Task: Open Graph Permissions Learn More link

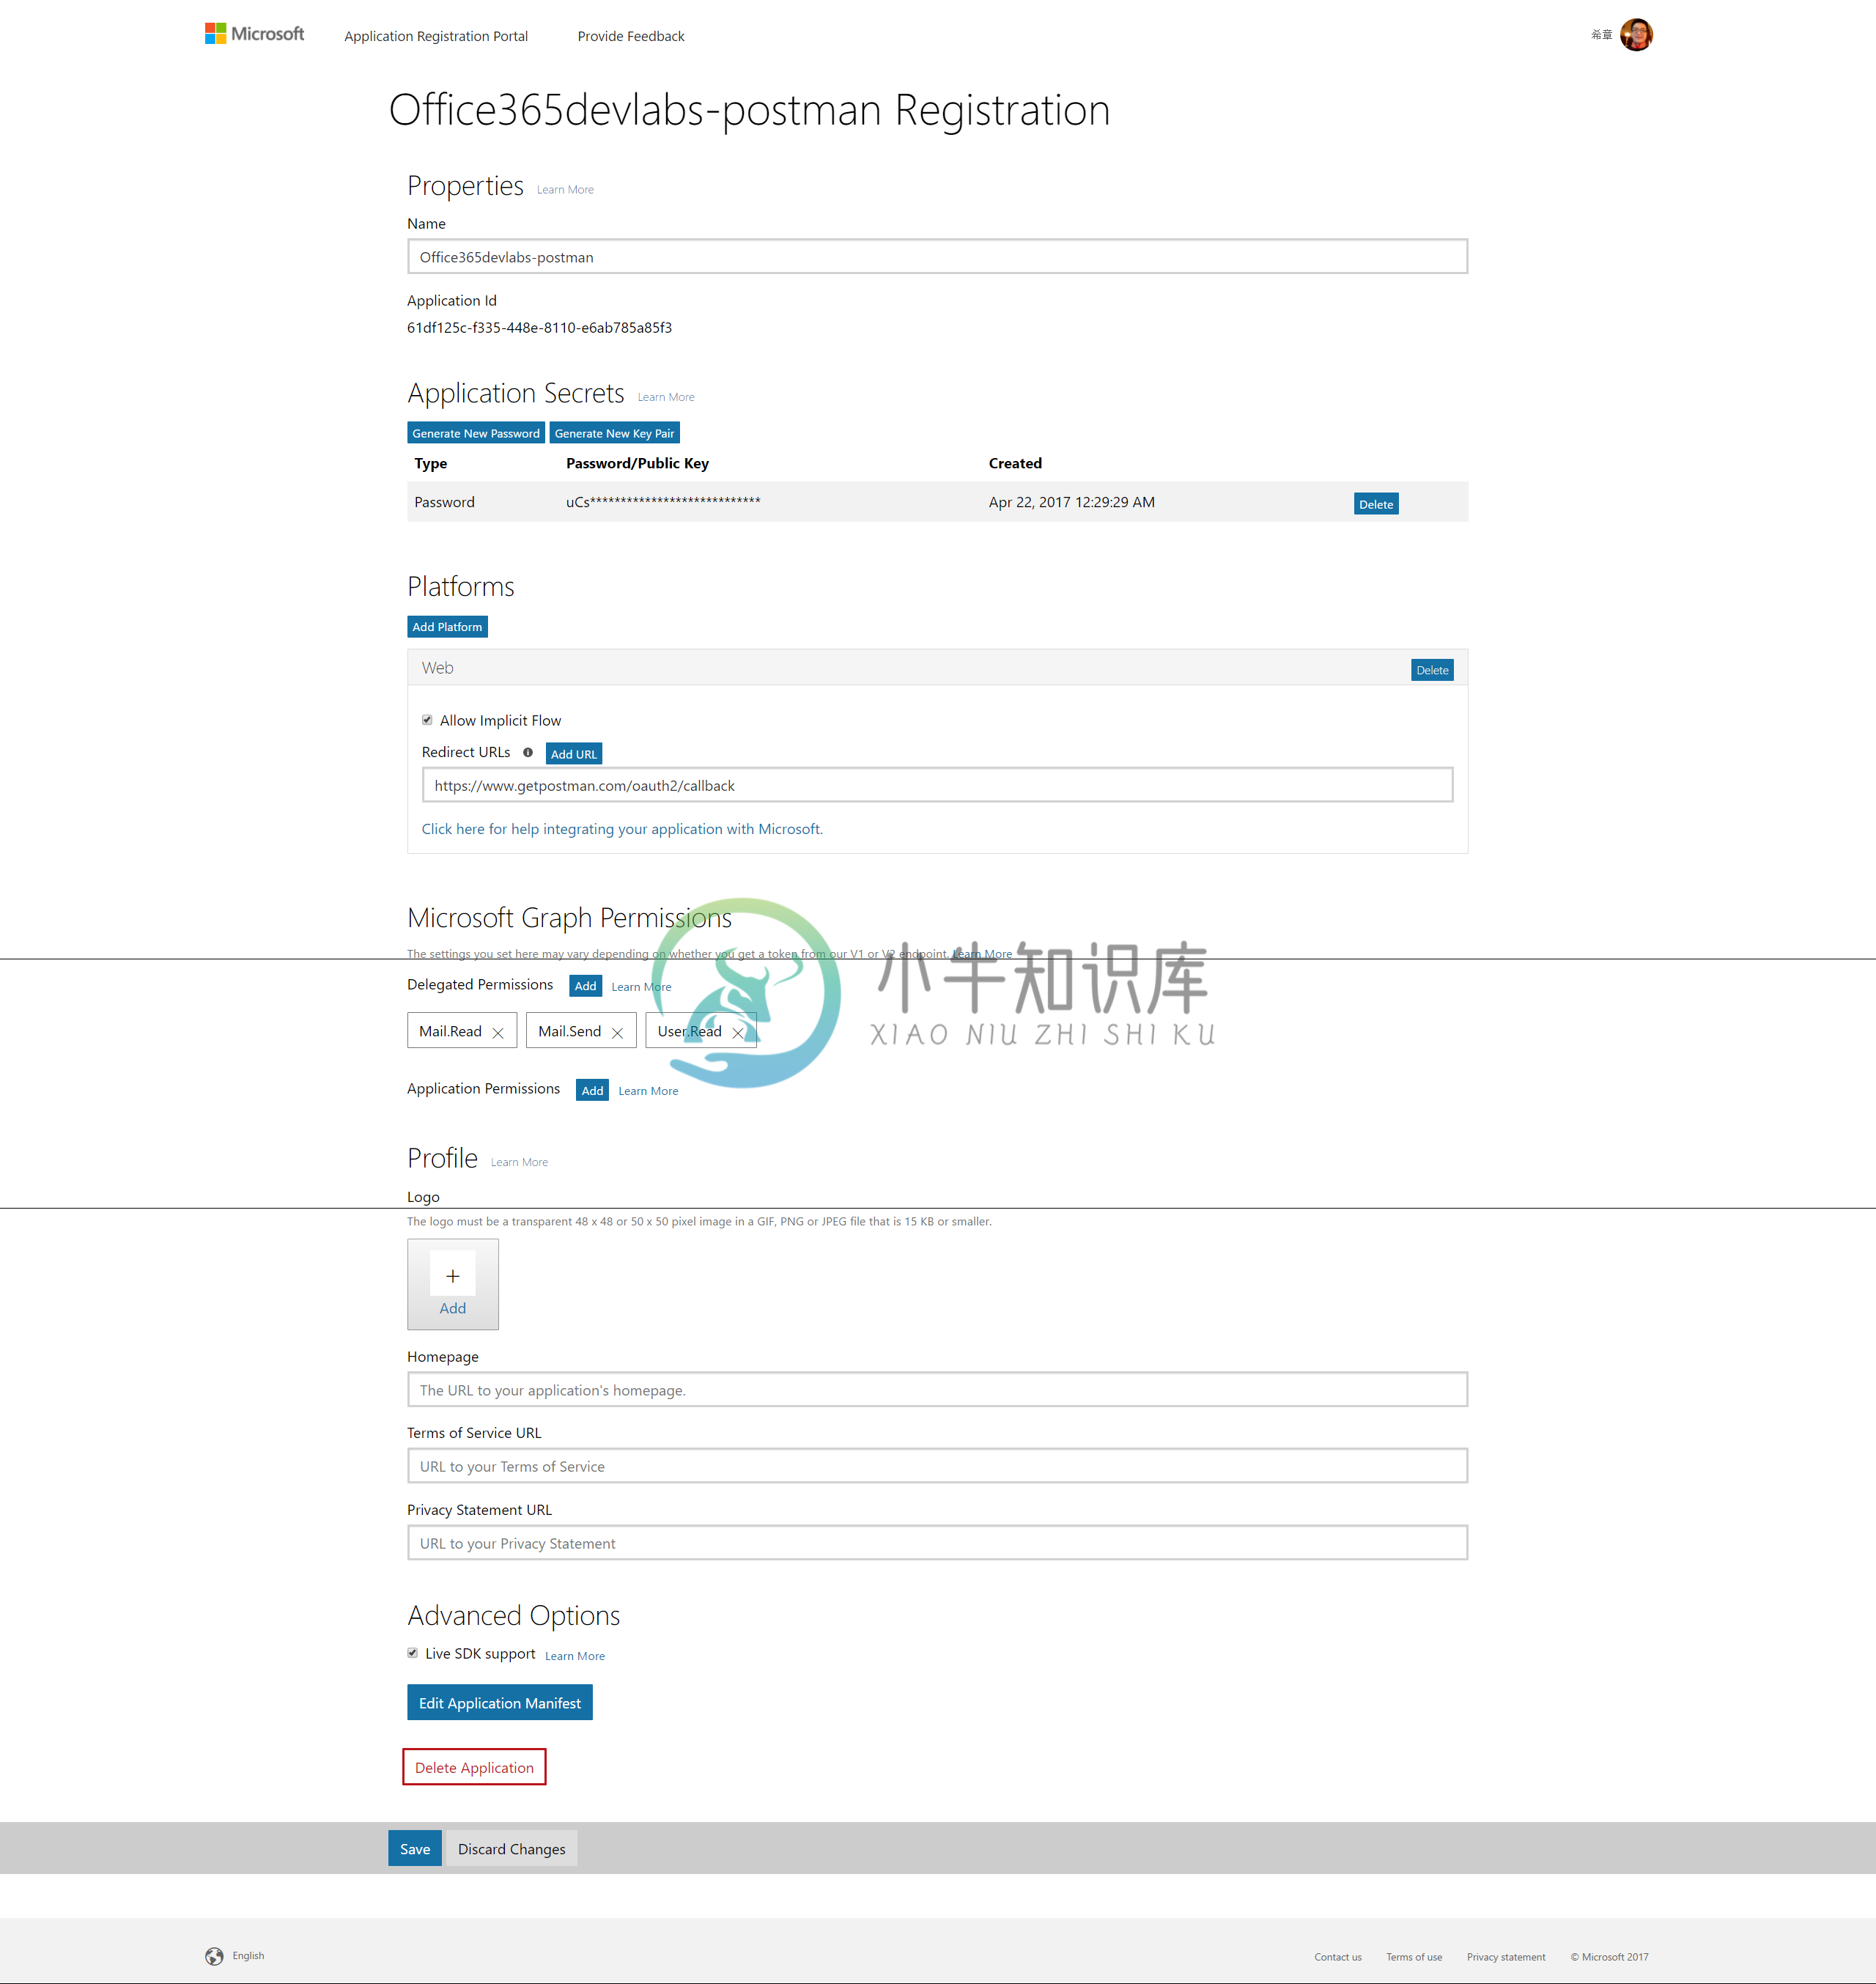Action: click(x=982, y=954)
